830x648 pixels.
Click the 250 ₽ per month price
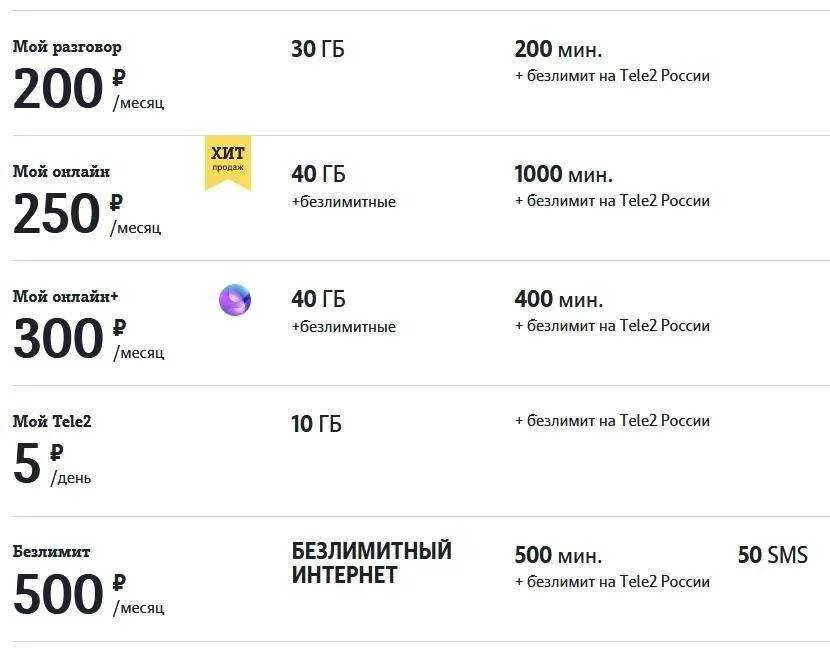click(x=86, y=214)
